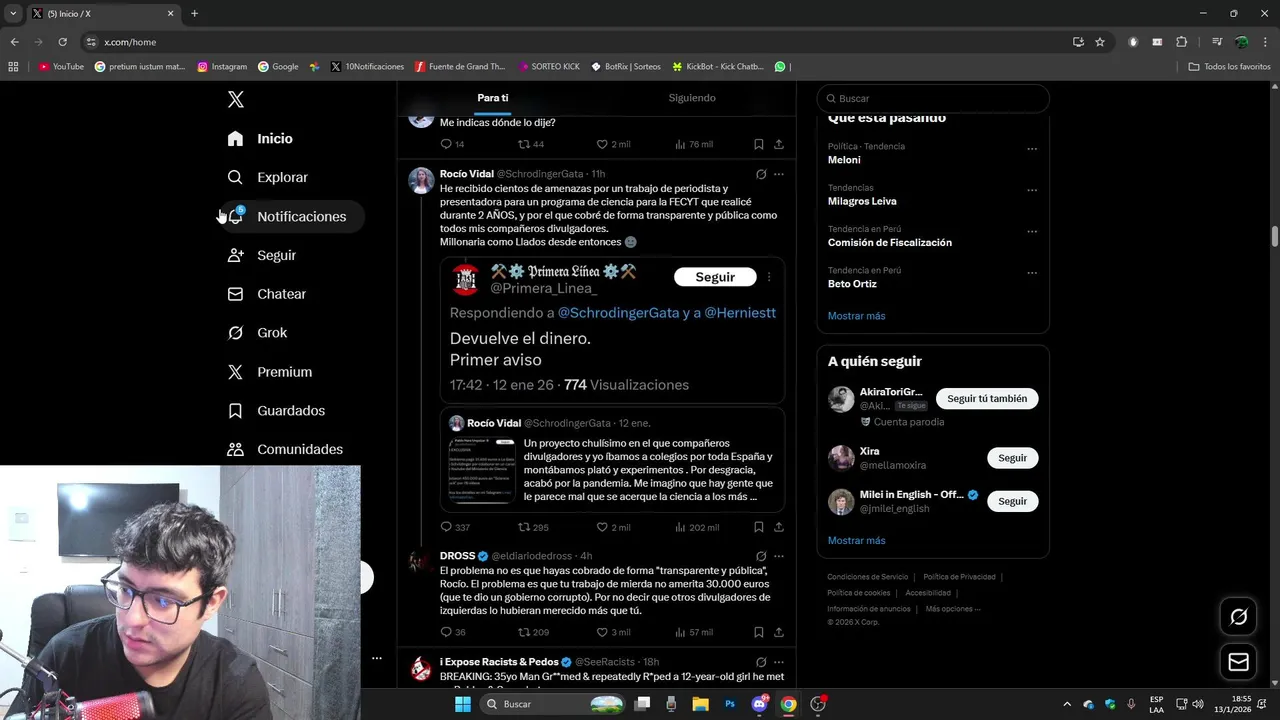
Task: Open Comunidades in the sidebar
Action: [286, 450]
